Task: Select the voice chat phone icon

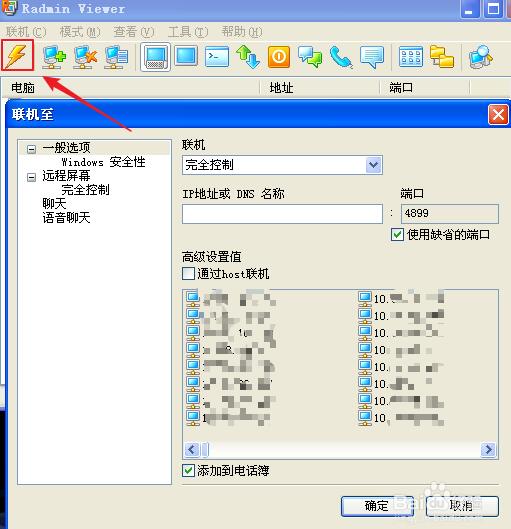Action: [x=341, y=56]
